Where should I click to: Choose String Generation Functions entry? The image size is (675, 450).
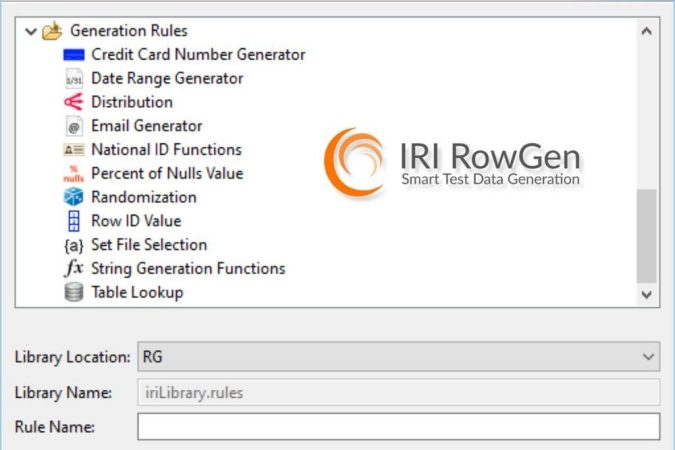click(x=188, y=269)
